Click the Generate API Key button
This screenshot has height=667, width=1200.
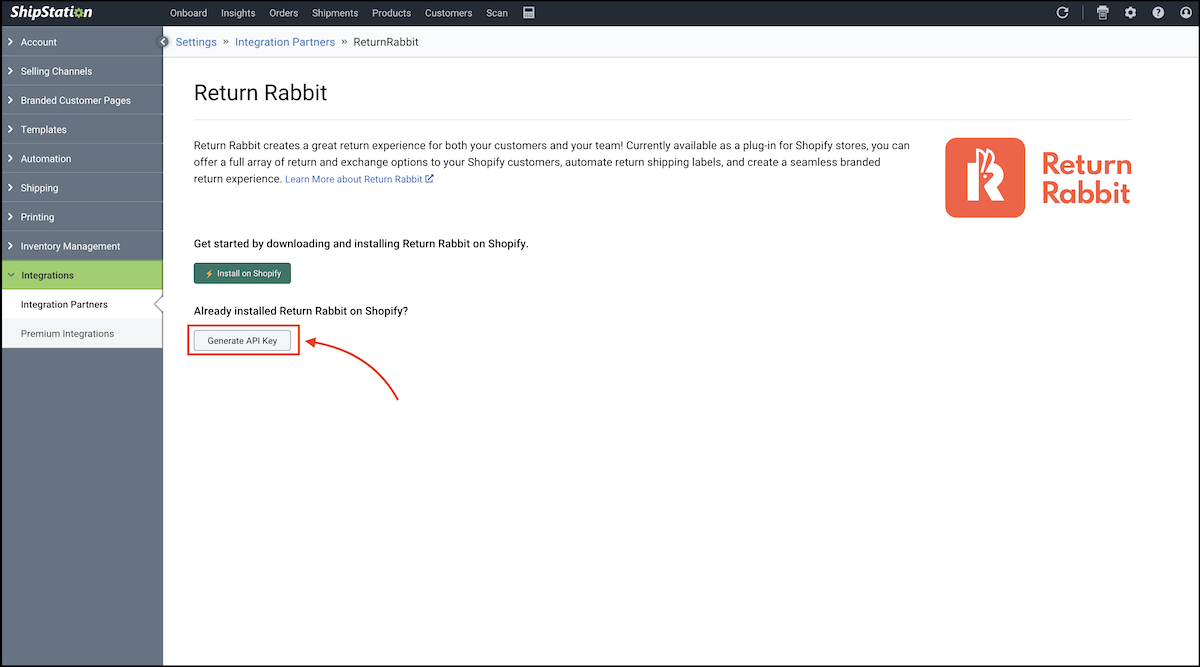coord(242,340)
